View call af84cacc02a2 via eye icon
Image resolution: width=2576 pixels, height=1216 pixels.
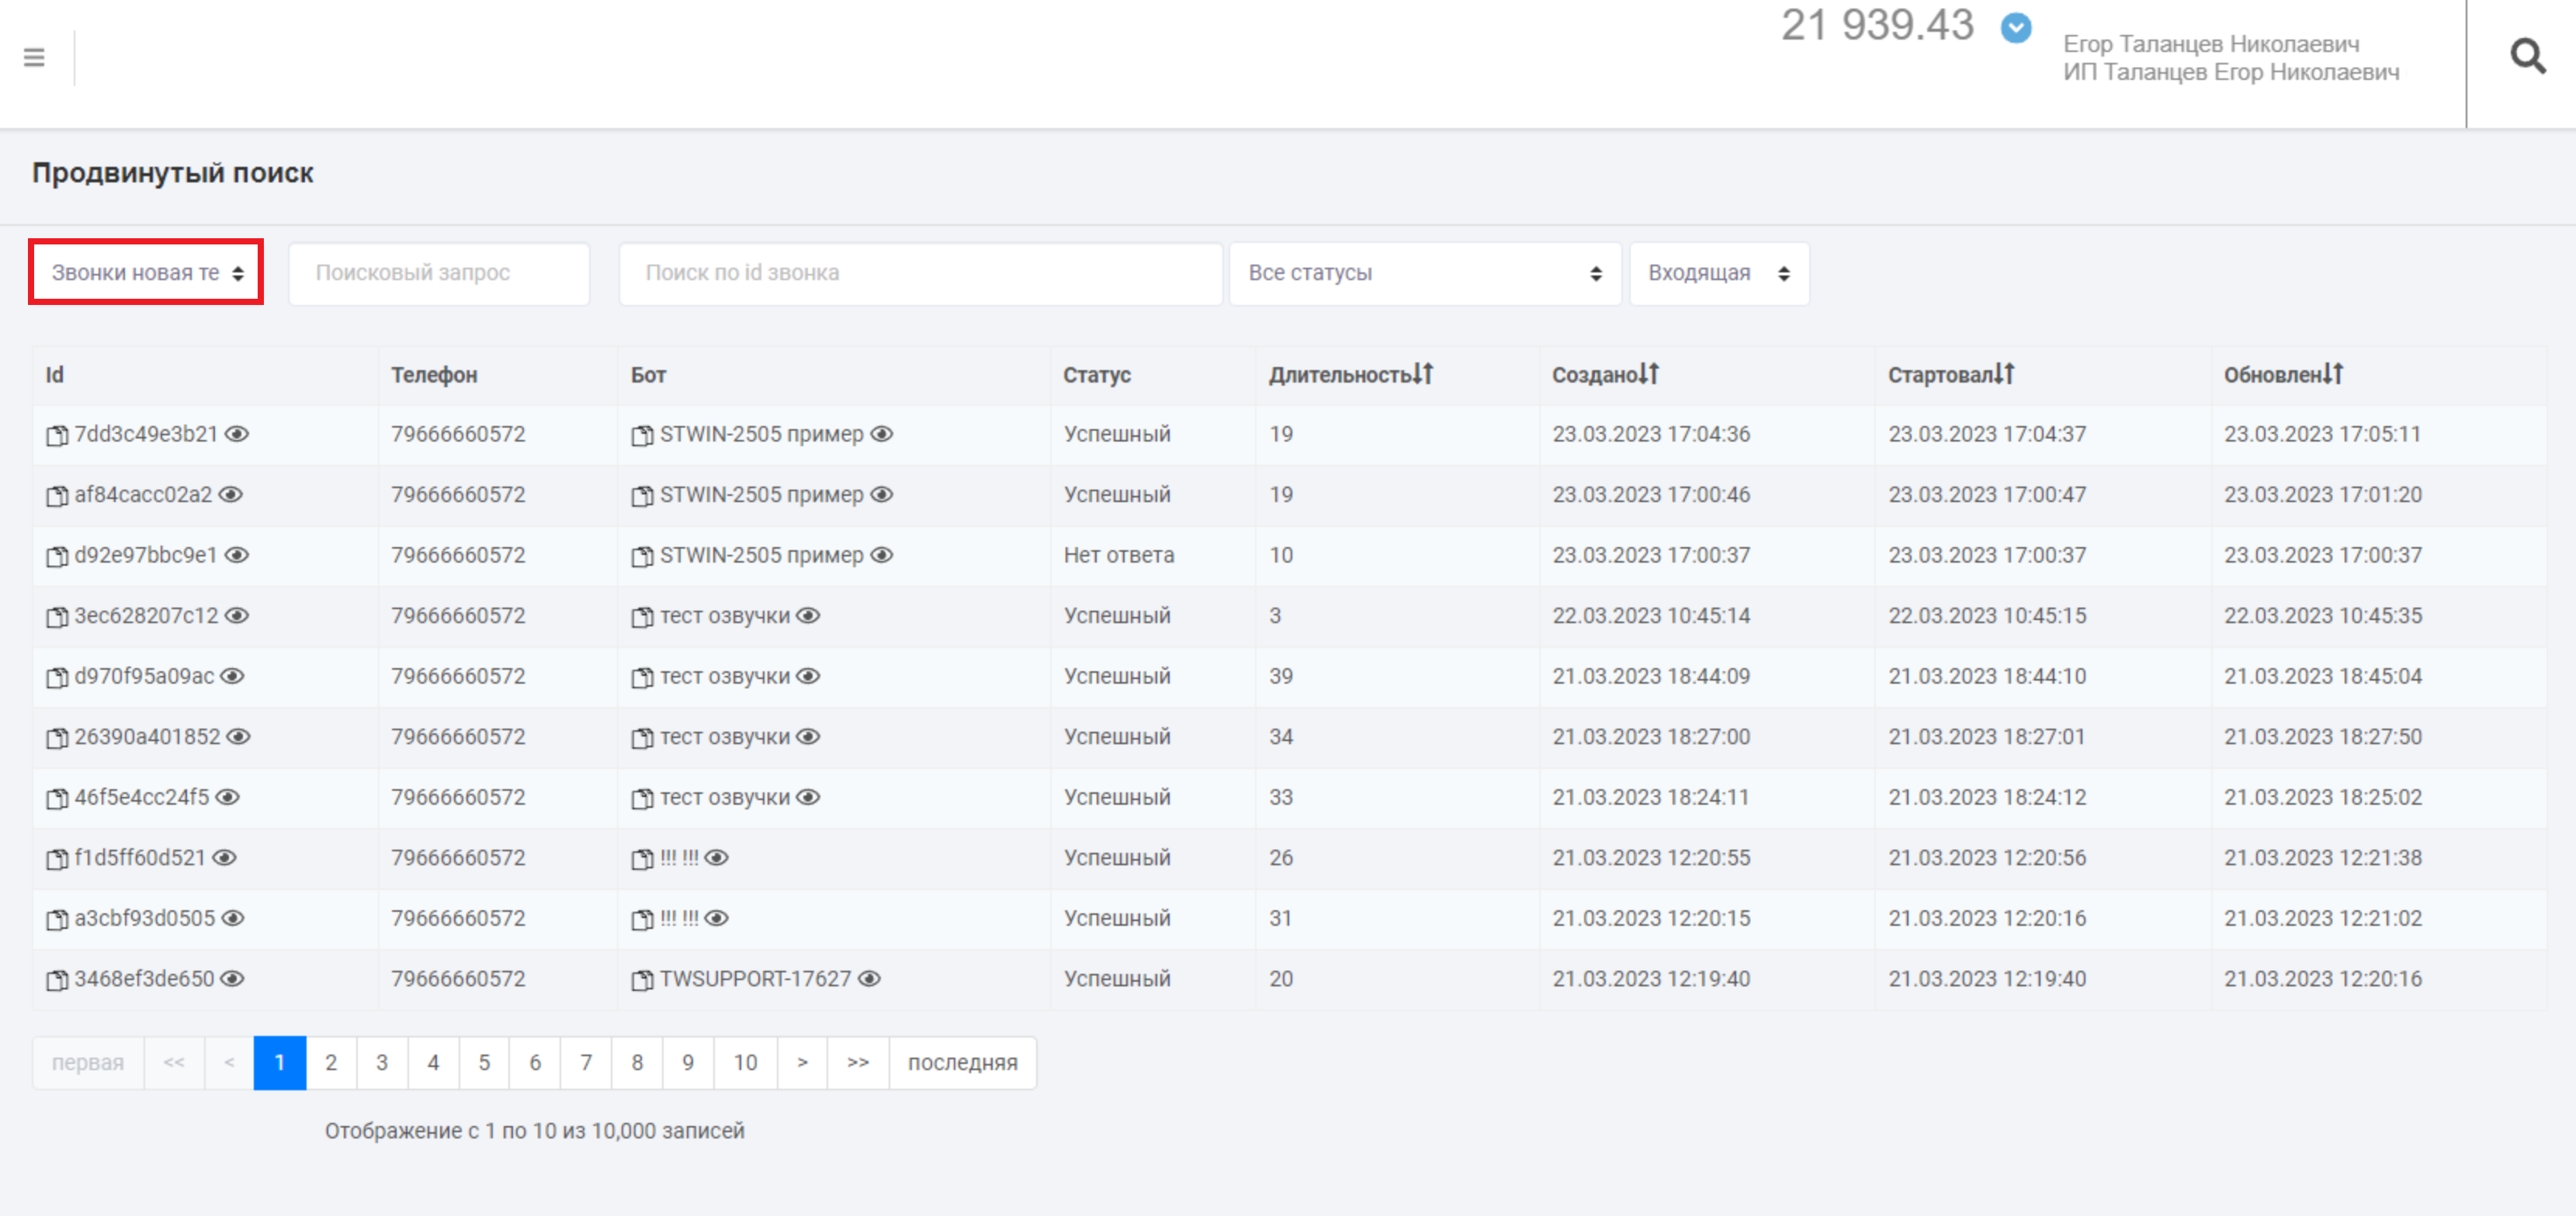click(231, 495)
